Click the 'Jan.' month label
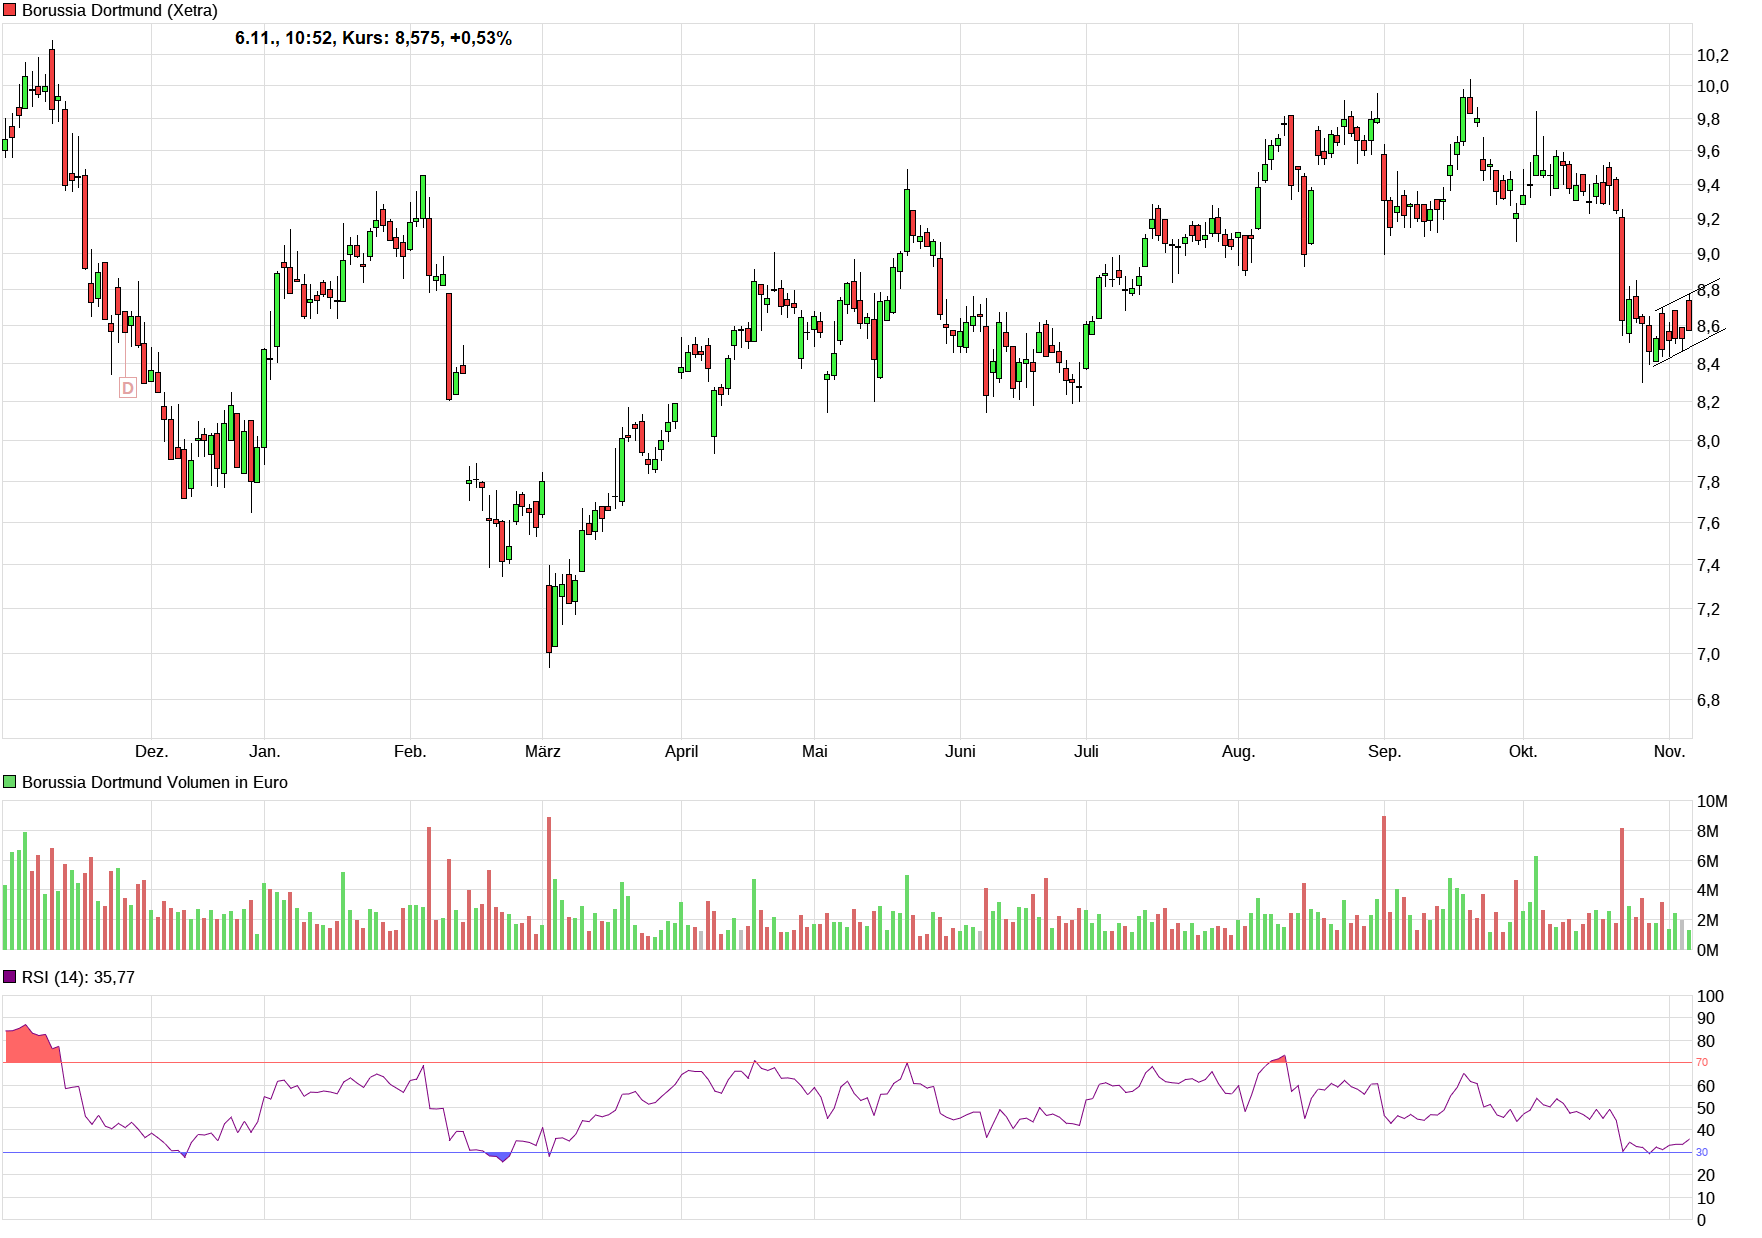This screenshot has width=1762, height=1238. 265,751
